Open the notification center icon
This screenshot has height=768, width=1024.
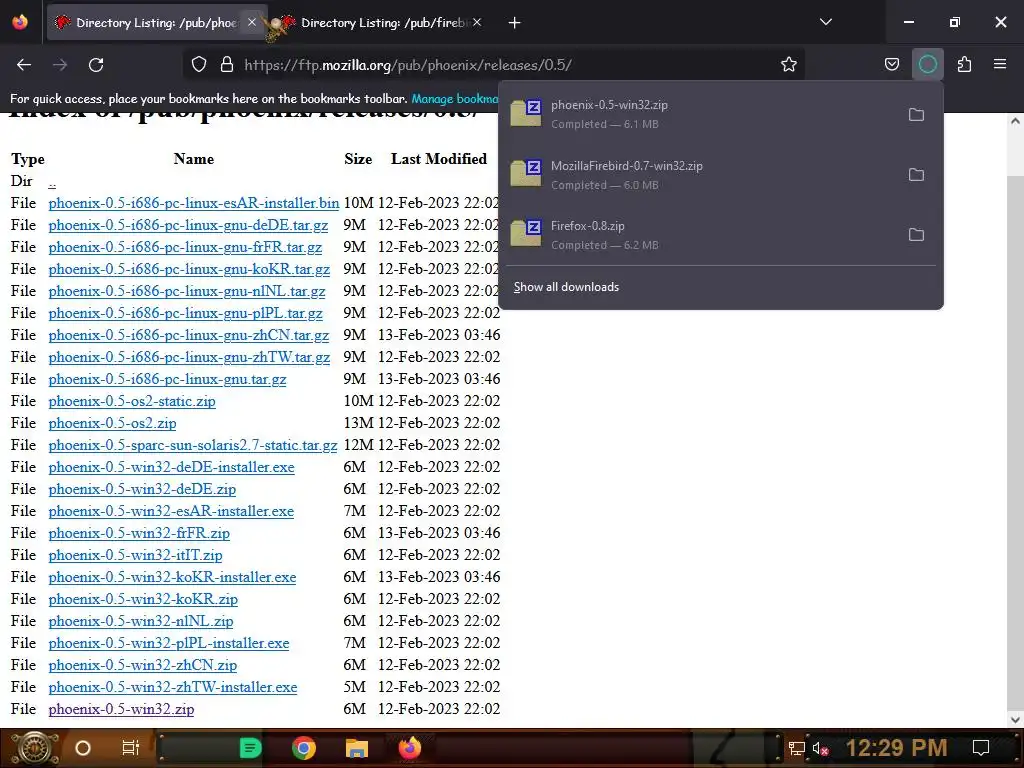[x=981, y=748]
